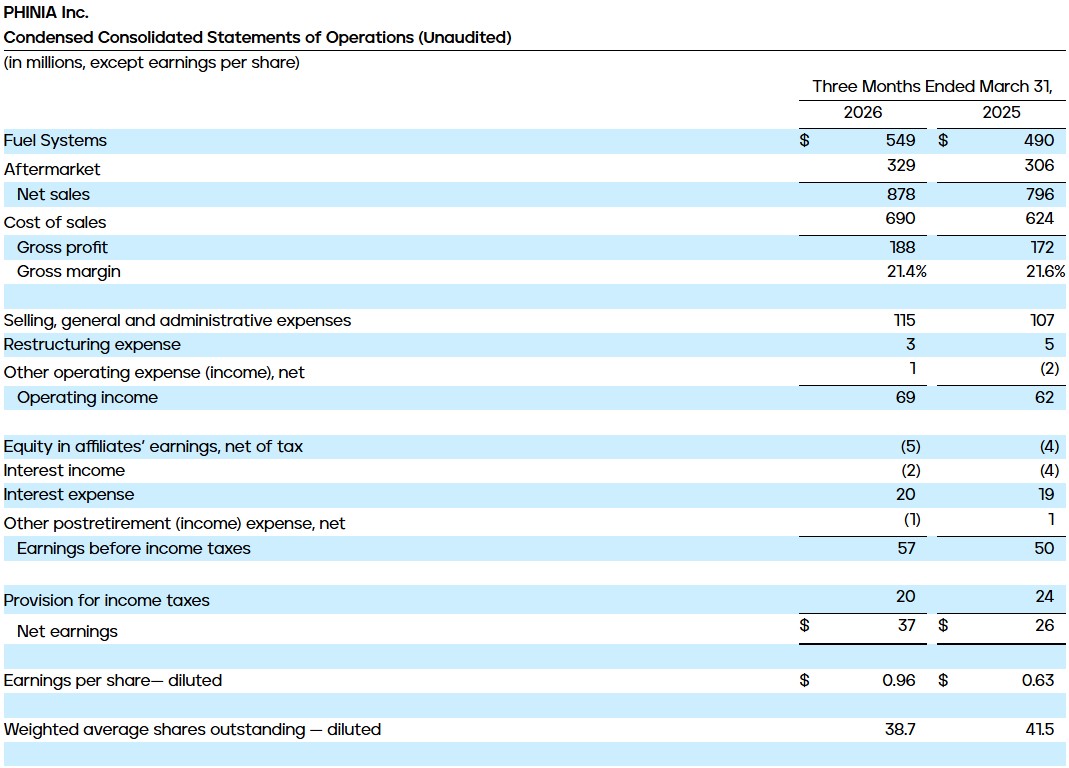The height and width of the screenshot is (768, 1069).
Task: Click Provision for income taxes value 24
Action: pos(1044,597)
